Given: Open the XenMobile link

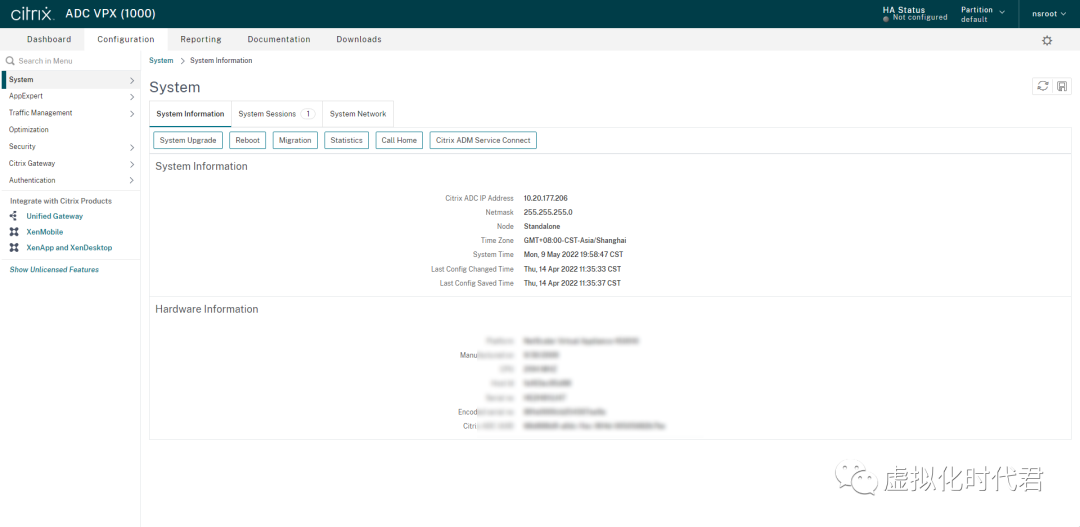Looking at the screenshot, I should [x=45, y=232].
